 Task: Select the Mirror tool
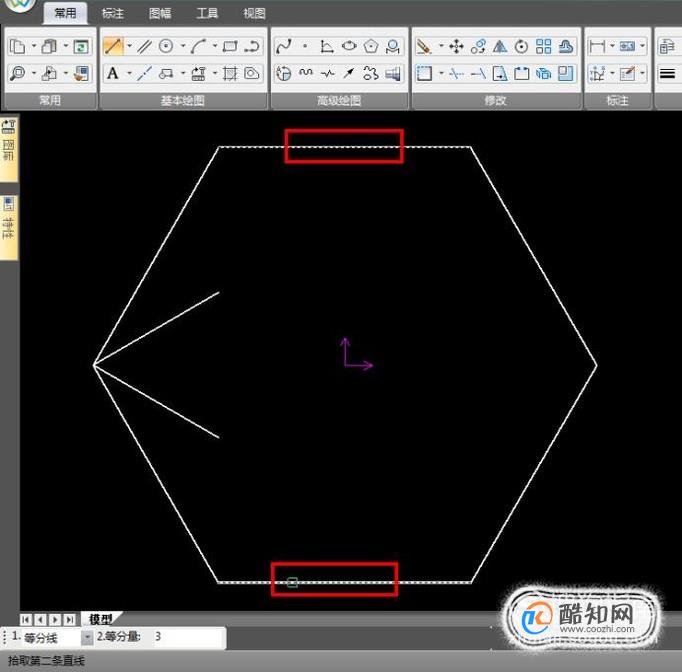click(500, 46)
